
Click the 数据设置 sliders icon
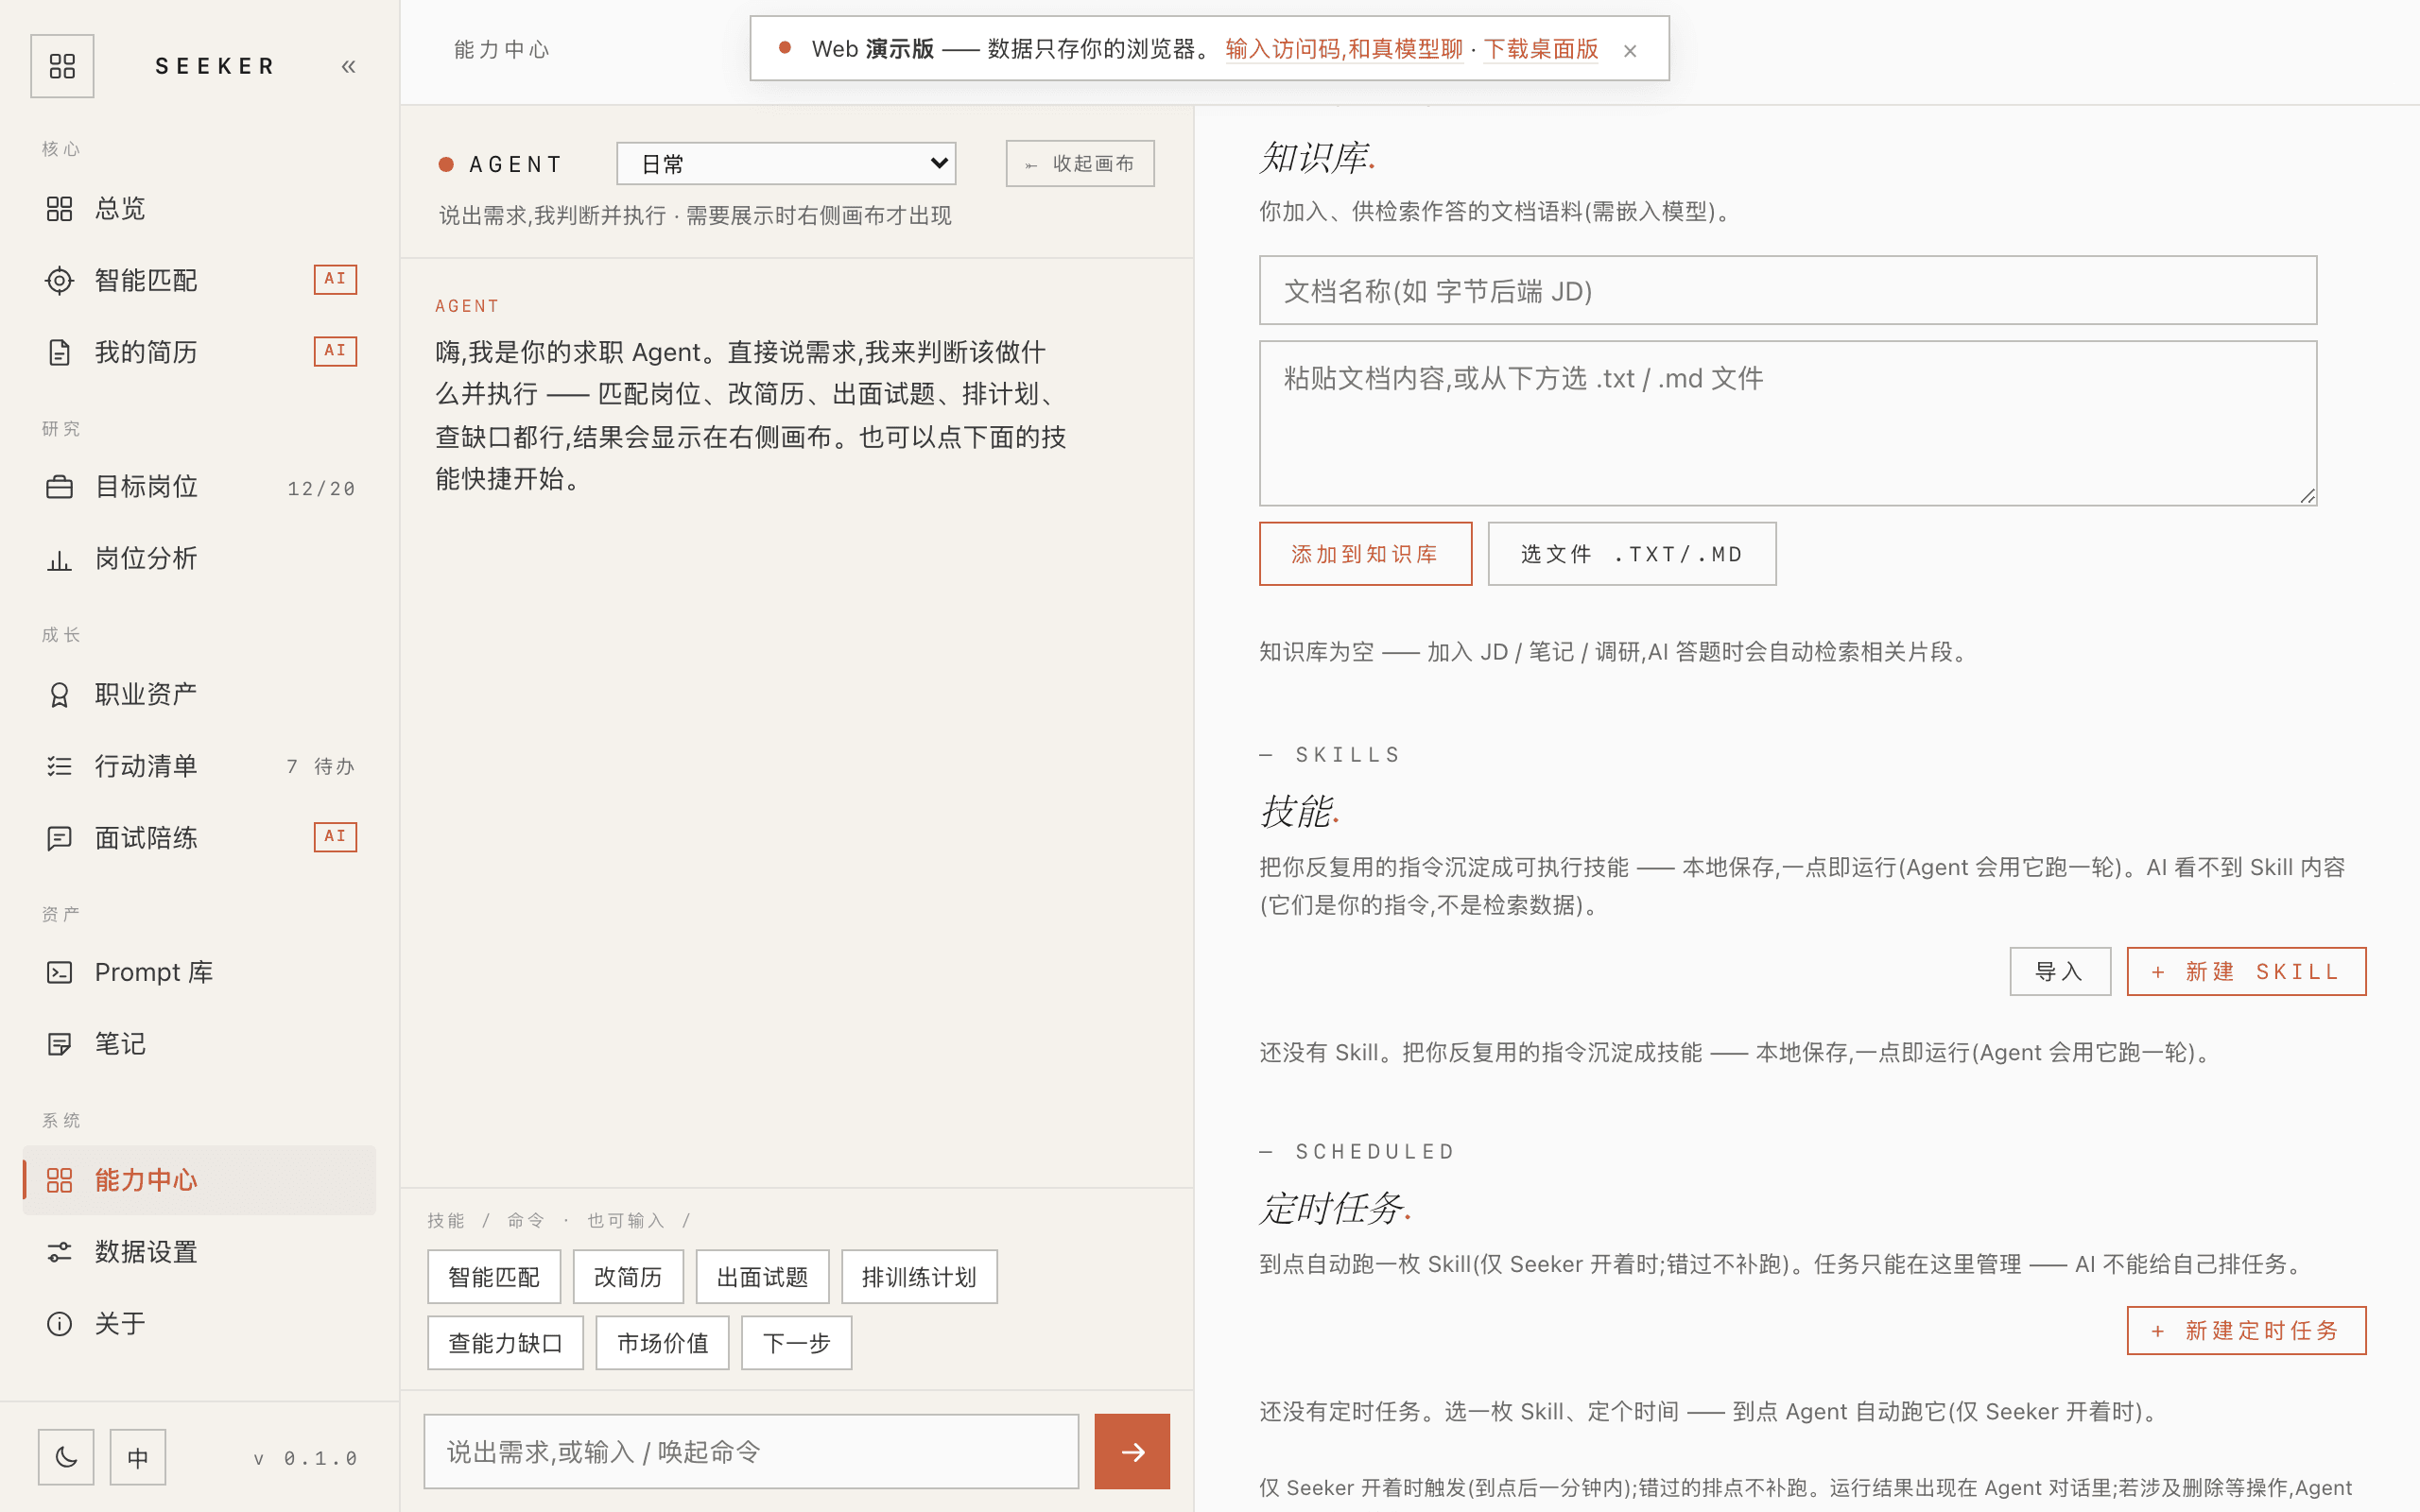(x=60, y=1253)
